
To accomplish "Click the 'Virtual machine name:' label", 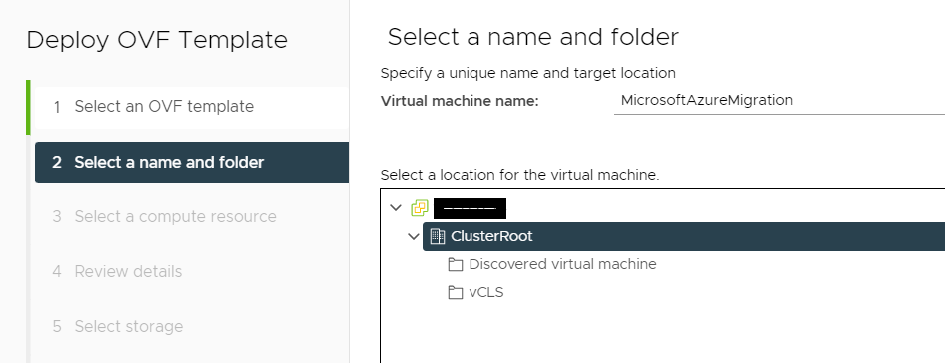I will point(459,101).
